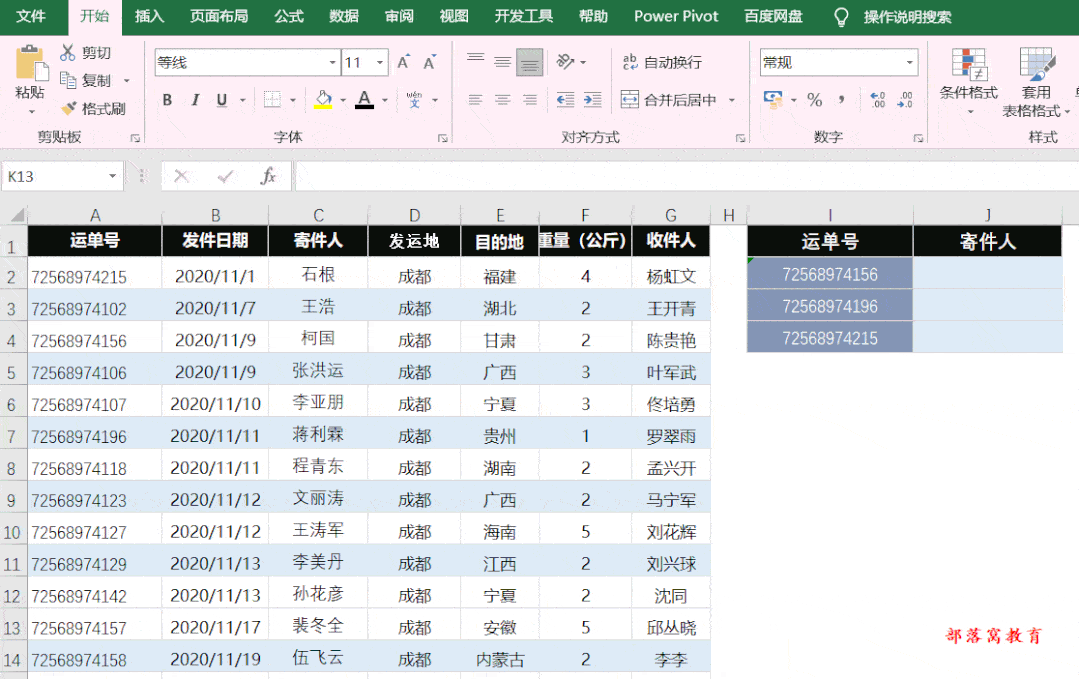This screenshot has height=679, width=1079.
Task: Expand the Name Box dropdown arrow
Action: [x=112, y=176]
